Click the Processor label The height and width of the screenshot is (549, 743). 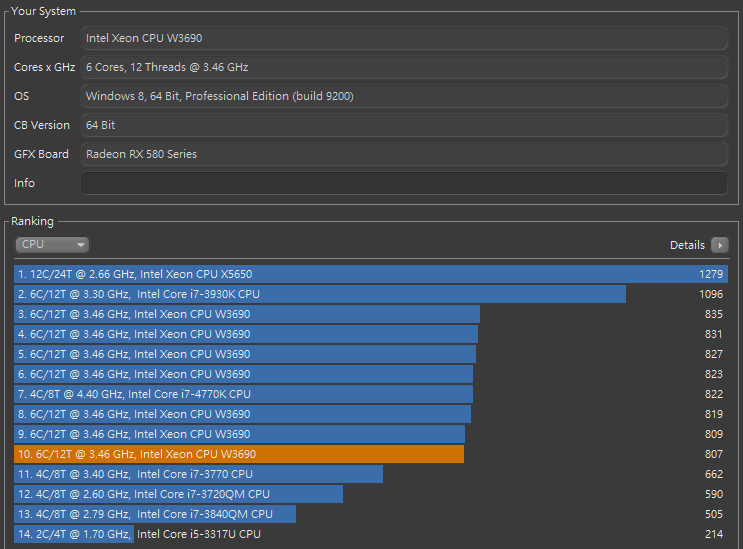(x=39, y=38)
